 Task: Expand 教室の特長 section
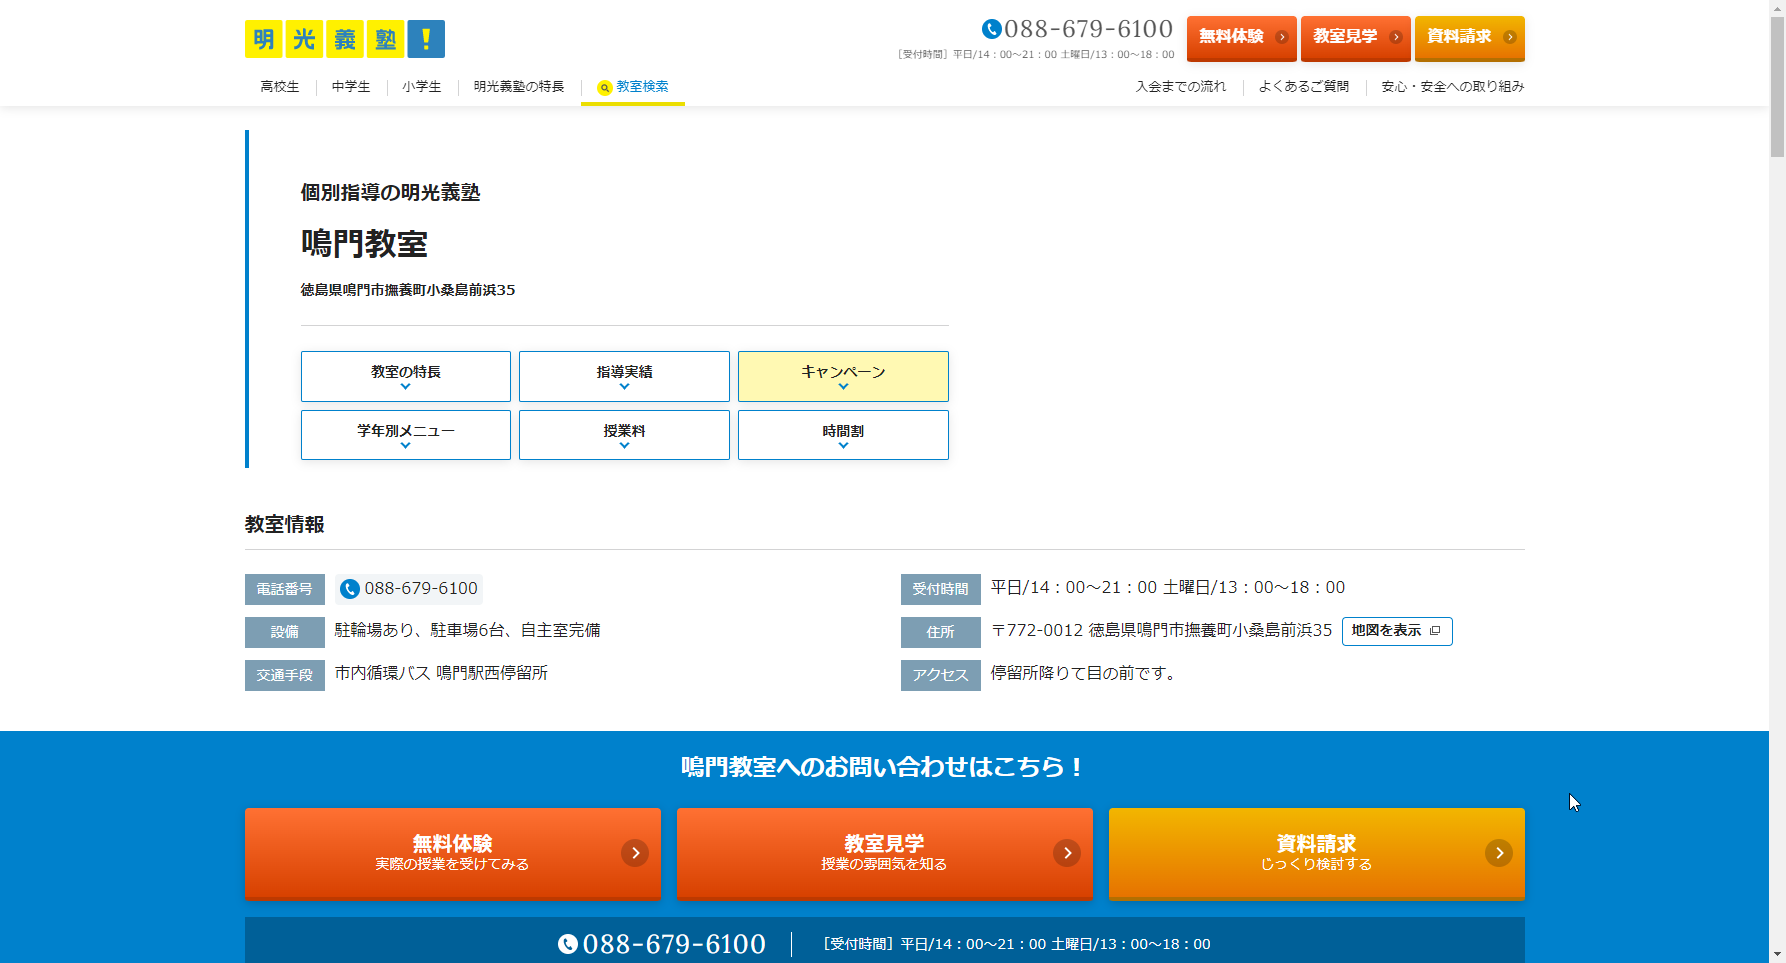pos(406,376)
